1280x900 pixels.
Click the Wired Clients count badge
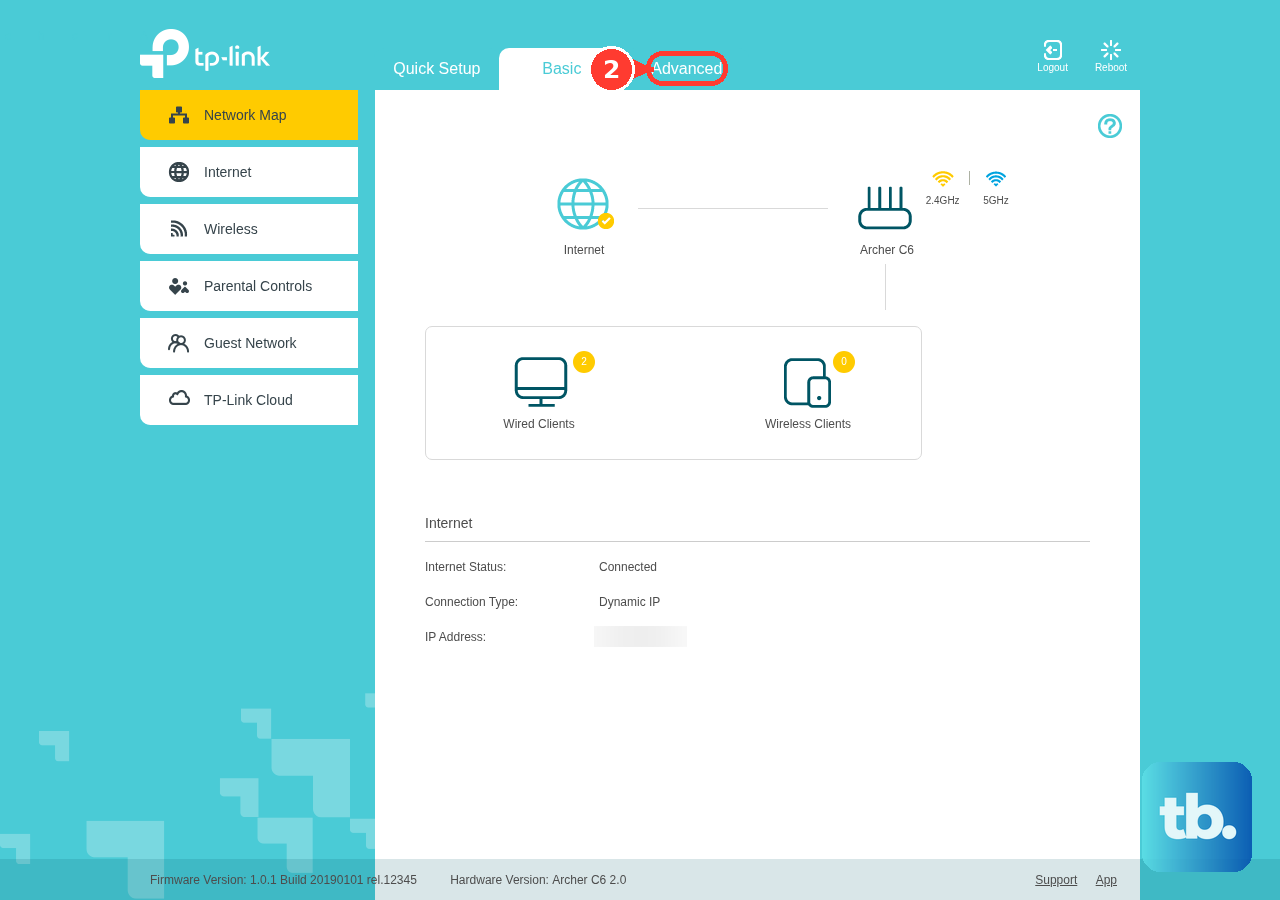[584, 362]
